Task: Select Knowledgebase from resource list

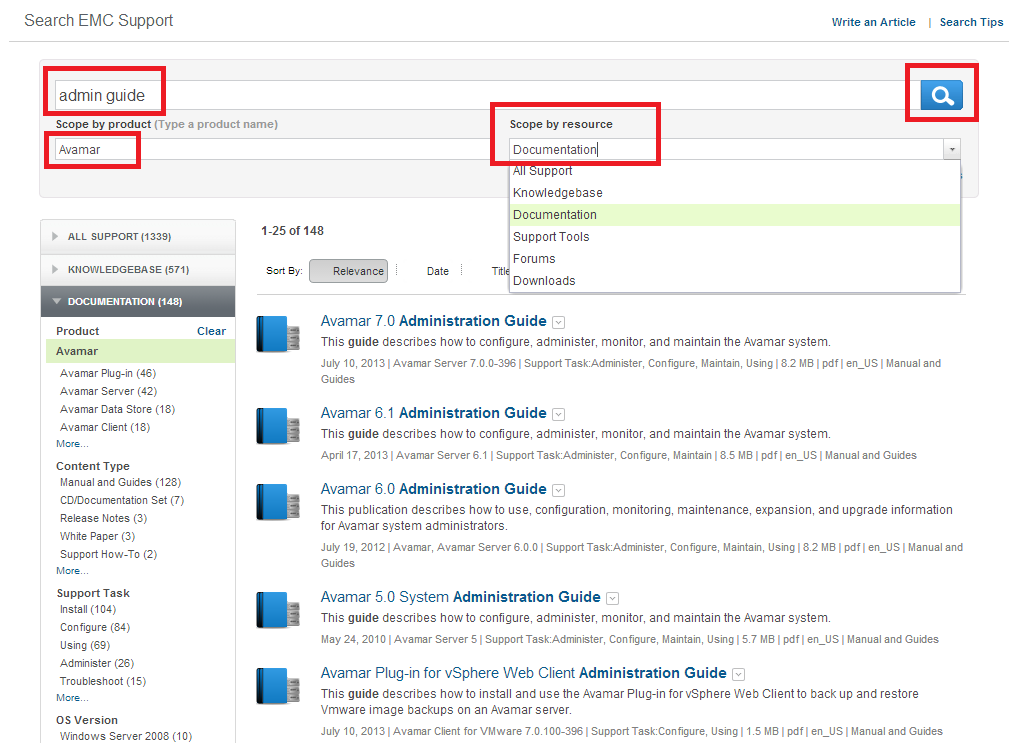Action: pos(735,193)
